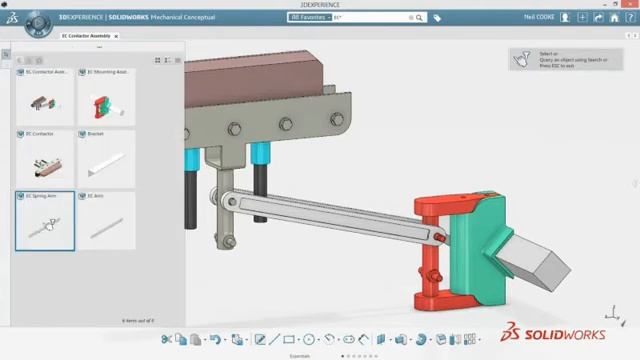Select the EC Spring Arm result thumbnail

(45, 221)
